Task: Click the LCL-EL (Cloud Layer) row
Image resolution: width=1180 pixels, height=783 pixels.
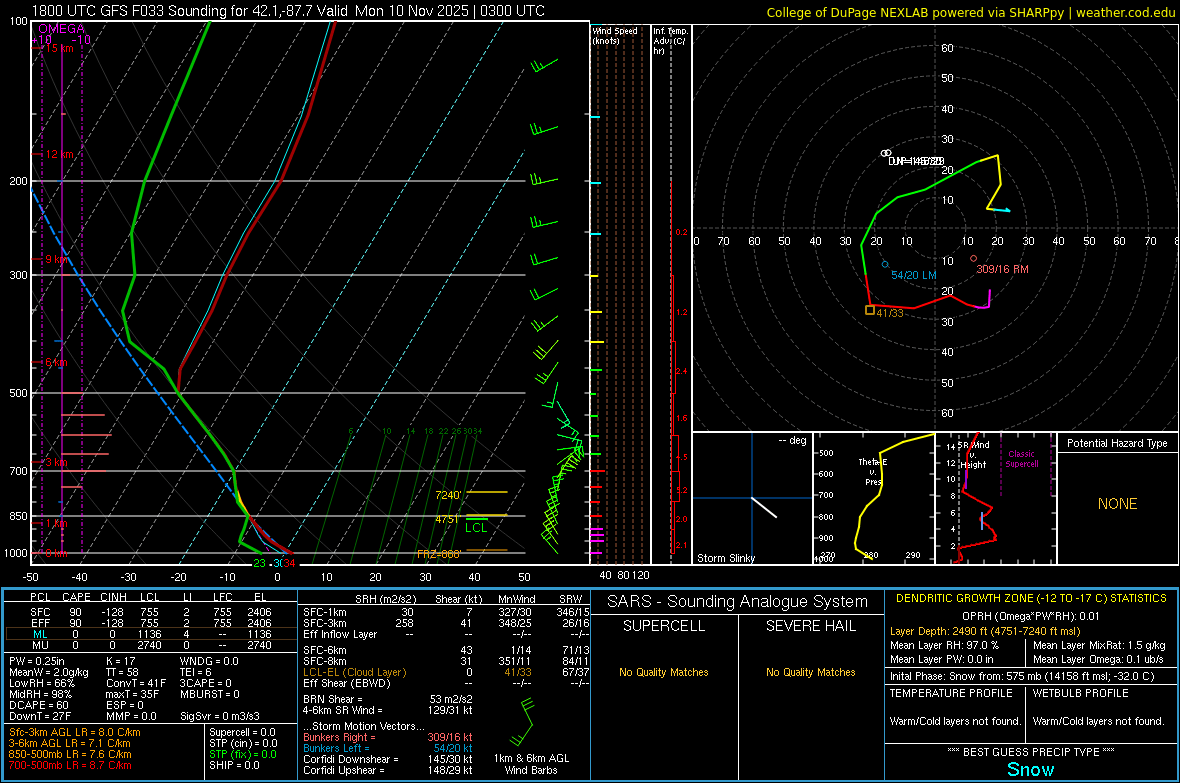Action: (446, 672)
